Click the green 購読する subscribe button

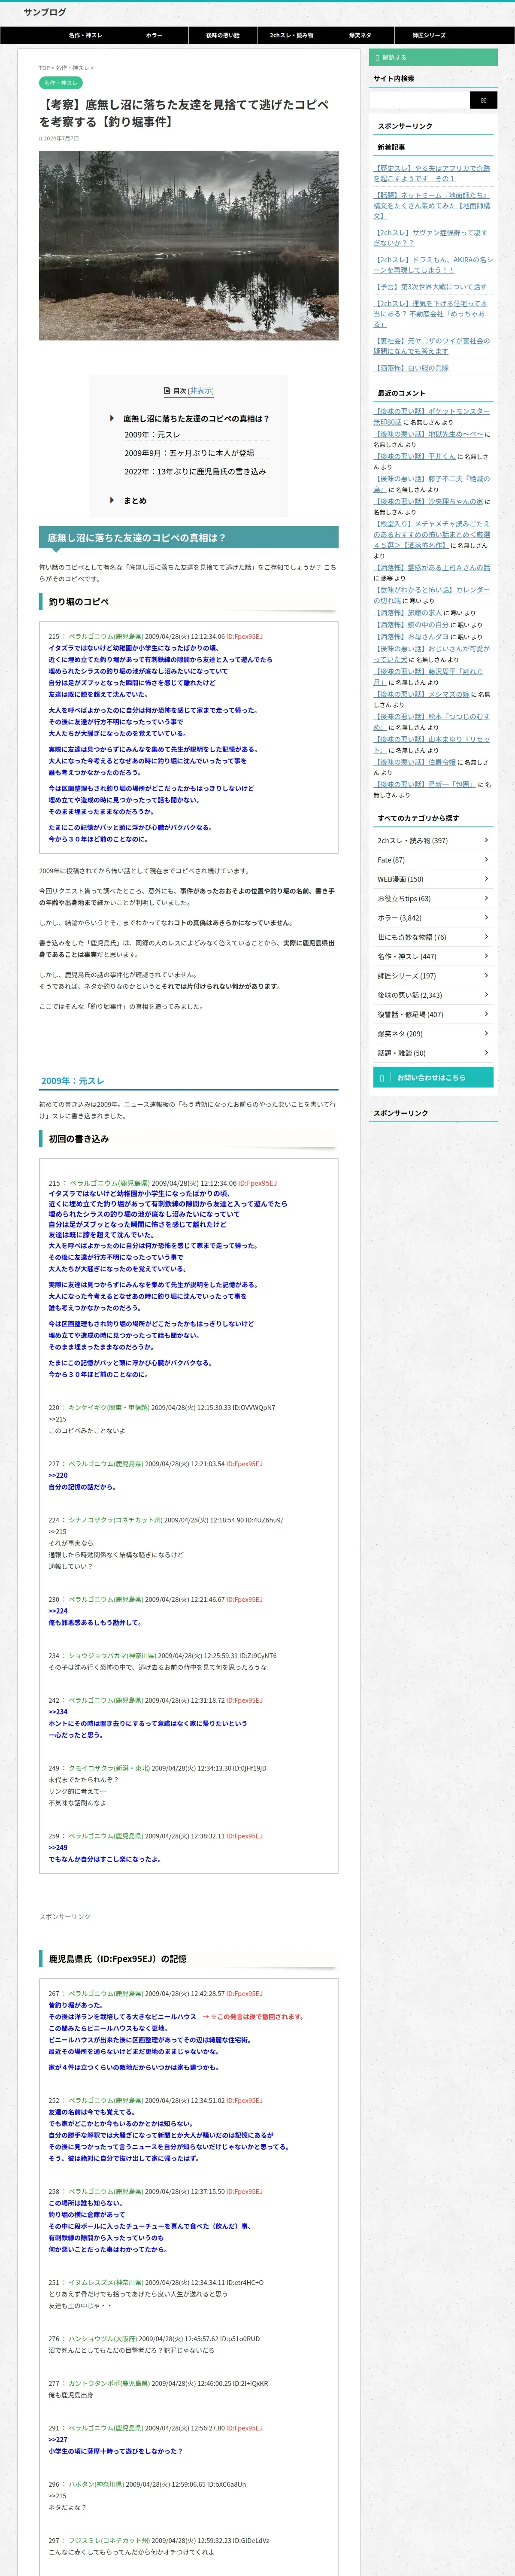[433, 58]
